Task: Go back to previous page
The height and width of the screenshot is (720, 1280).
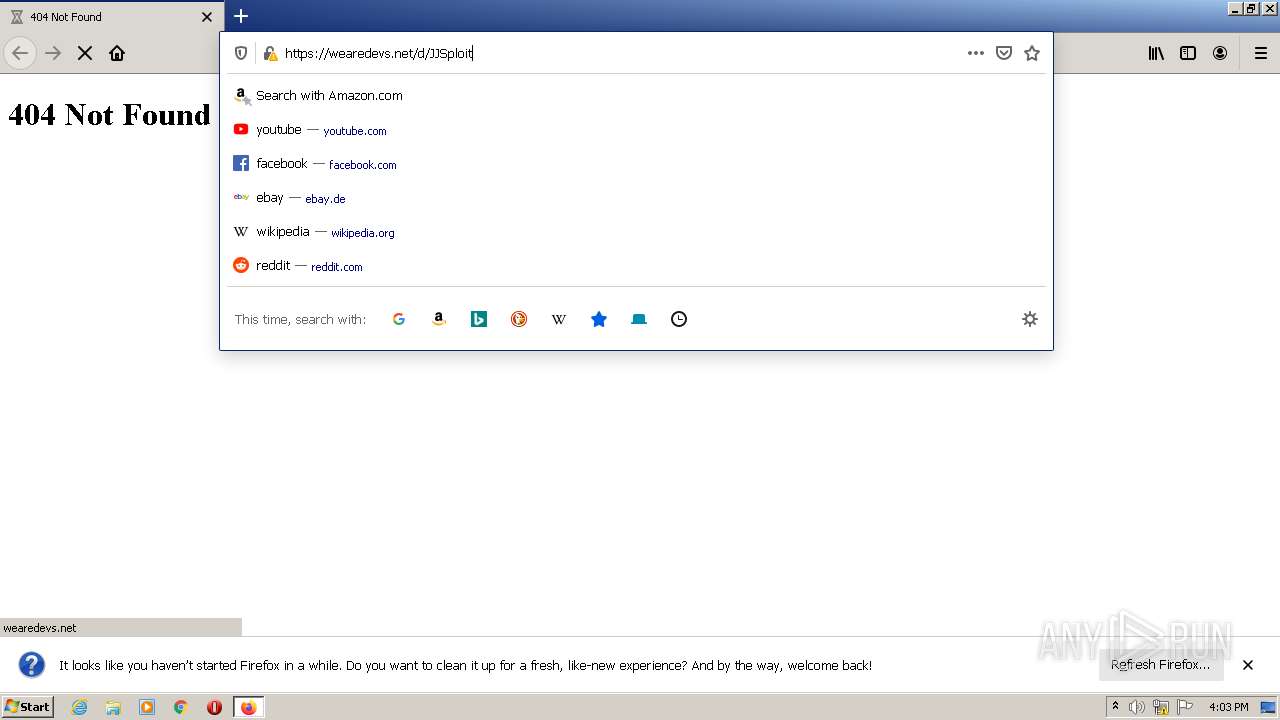Action: click(20, 53)
